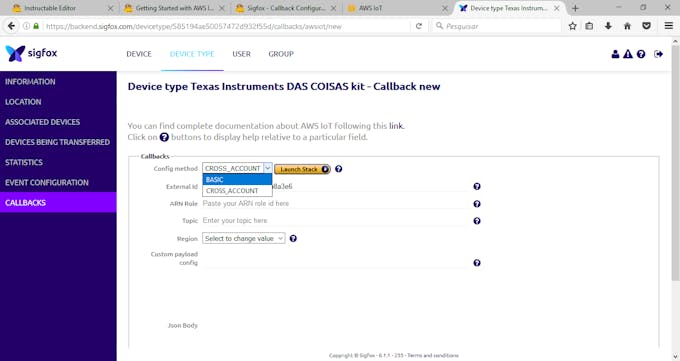
Task: Click the site info icon in the address bar
Action: tap(26, 26)
